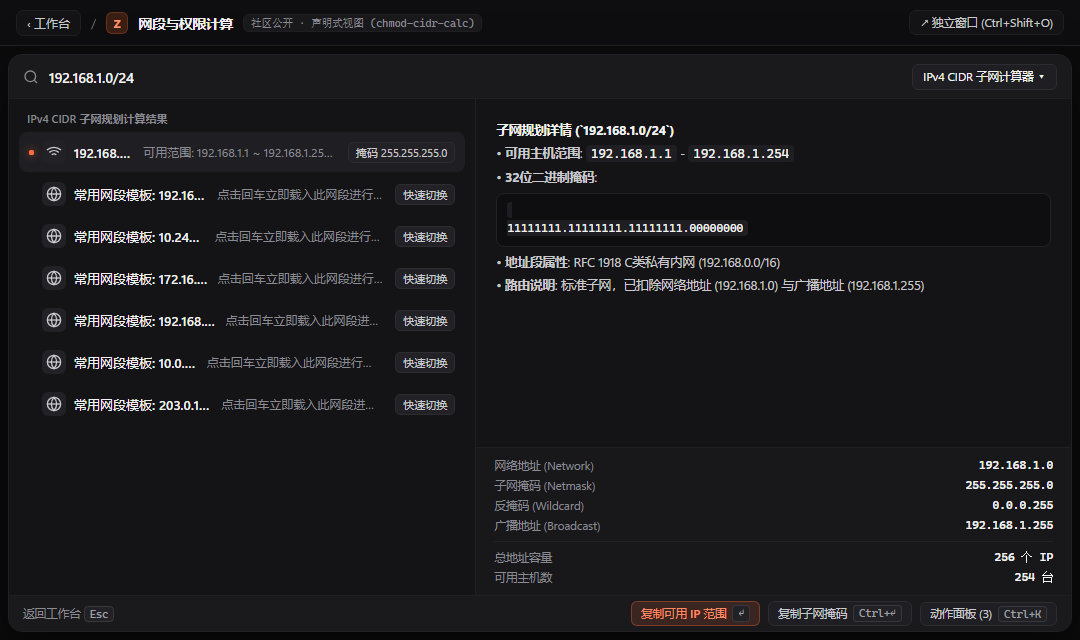Image resolution: width=1080 pixels, height=640 pixels.
Task: Click the Enter key icon in copy IP range button
Action: 741,613
